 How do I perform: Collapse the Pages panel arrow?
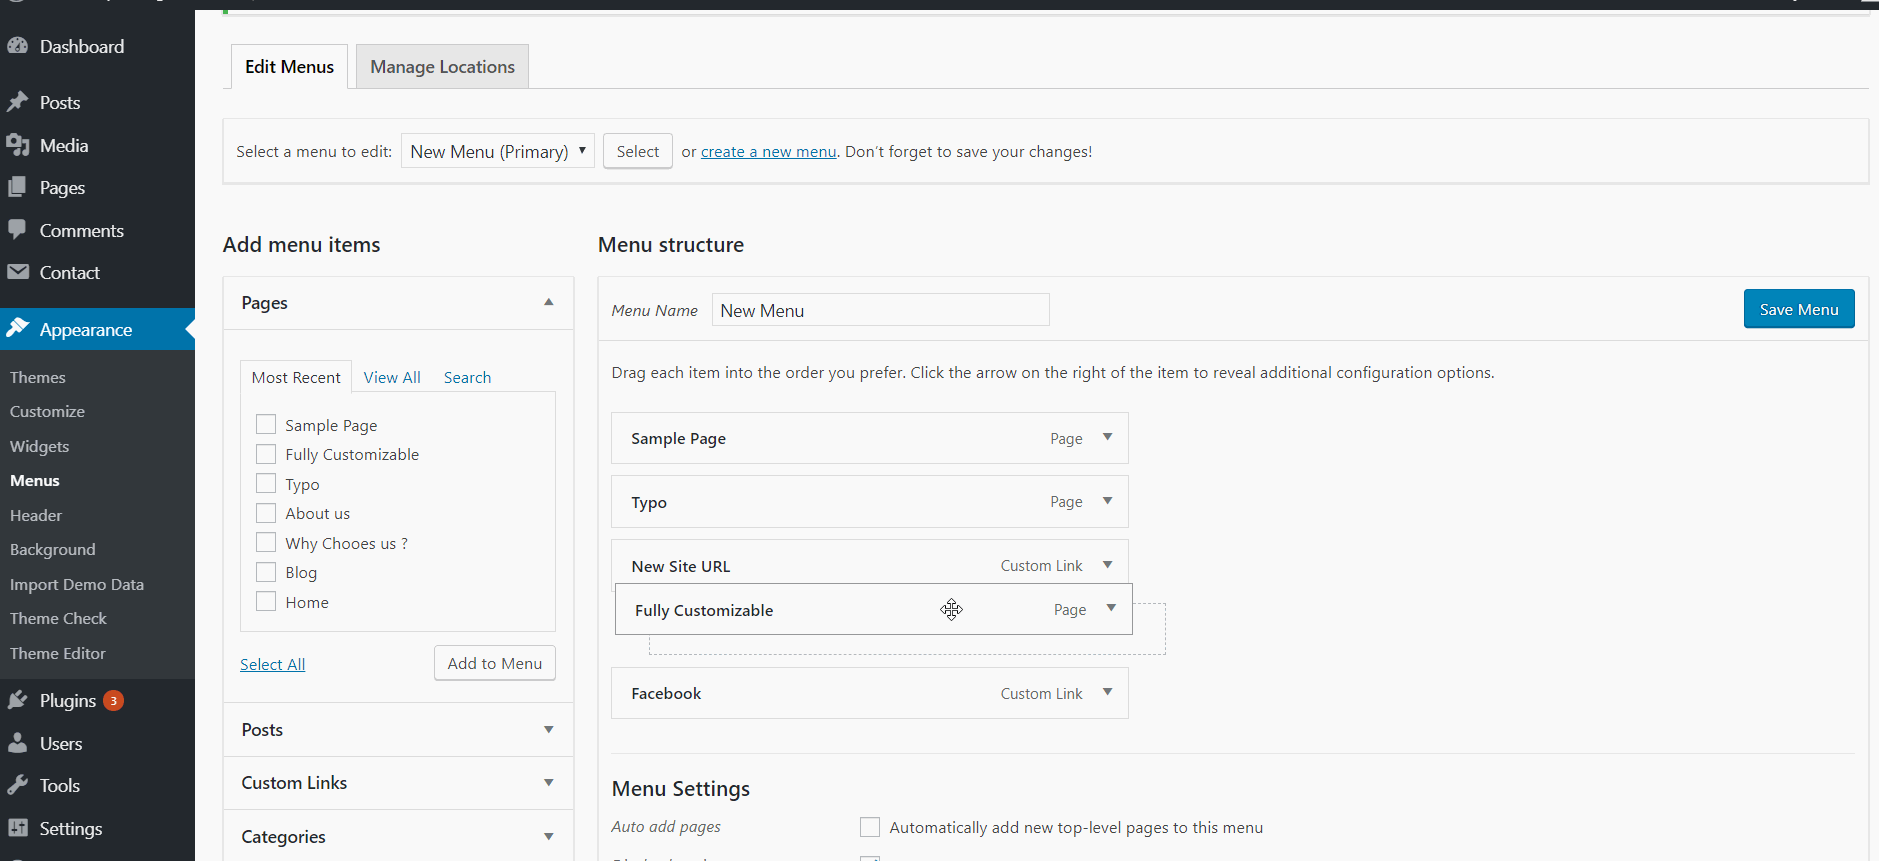(x=549, y=302)
